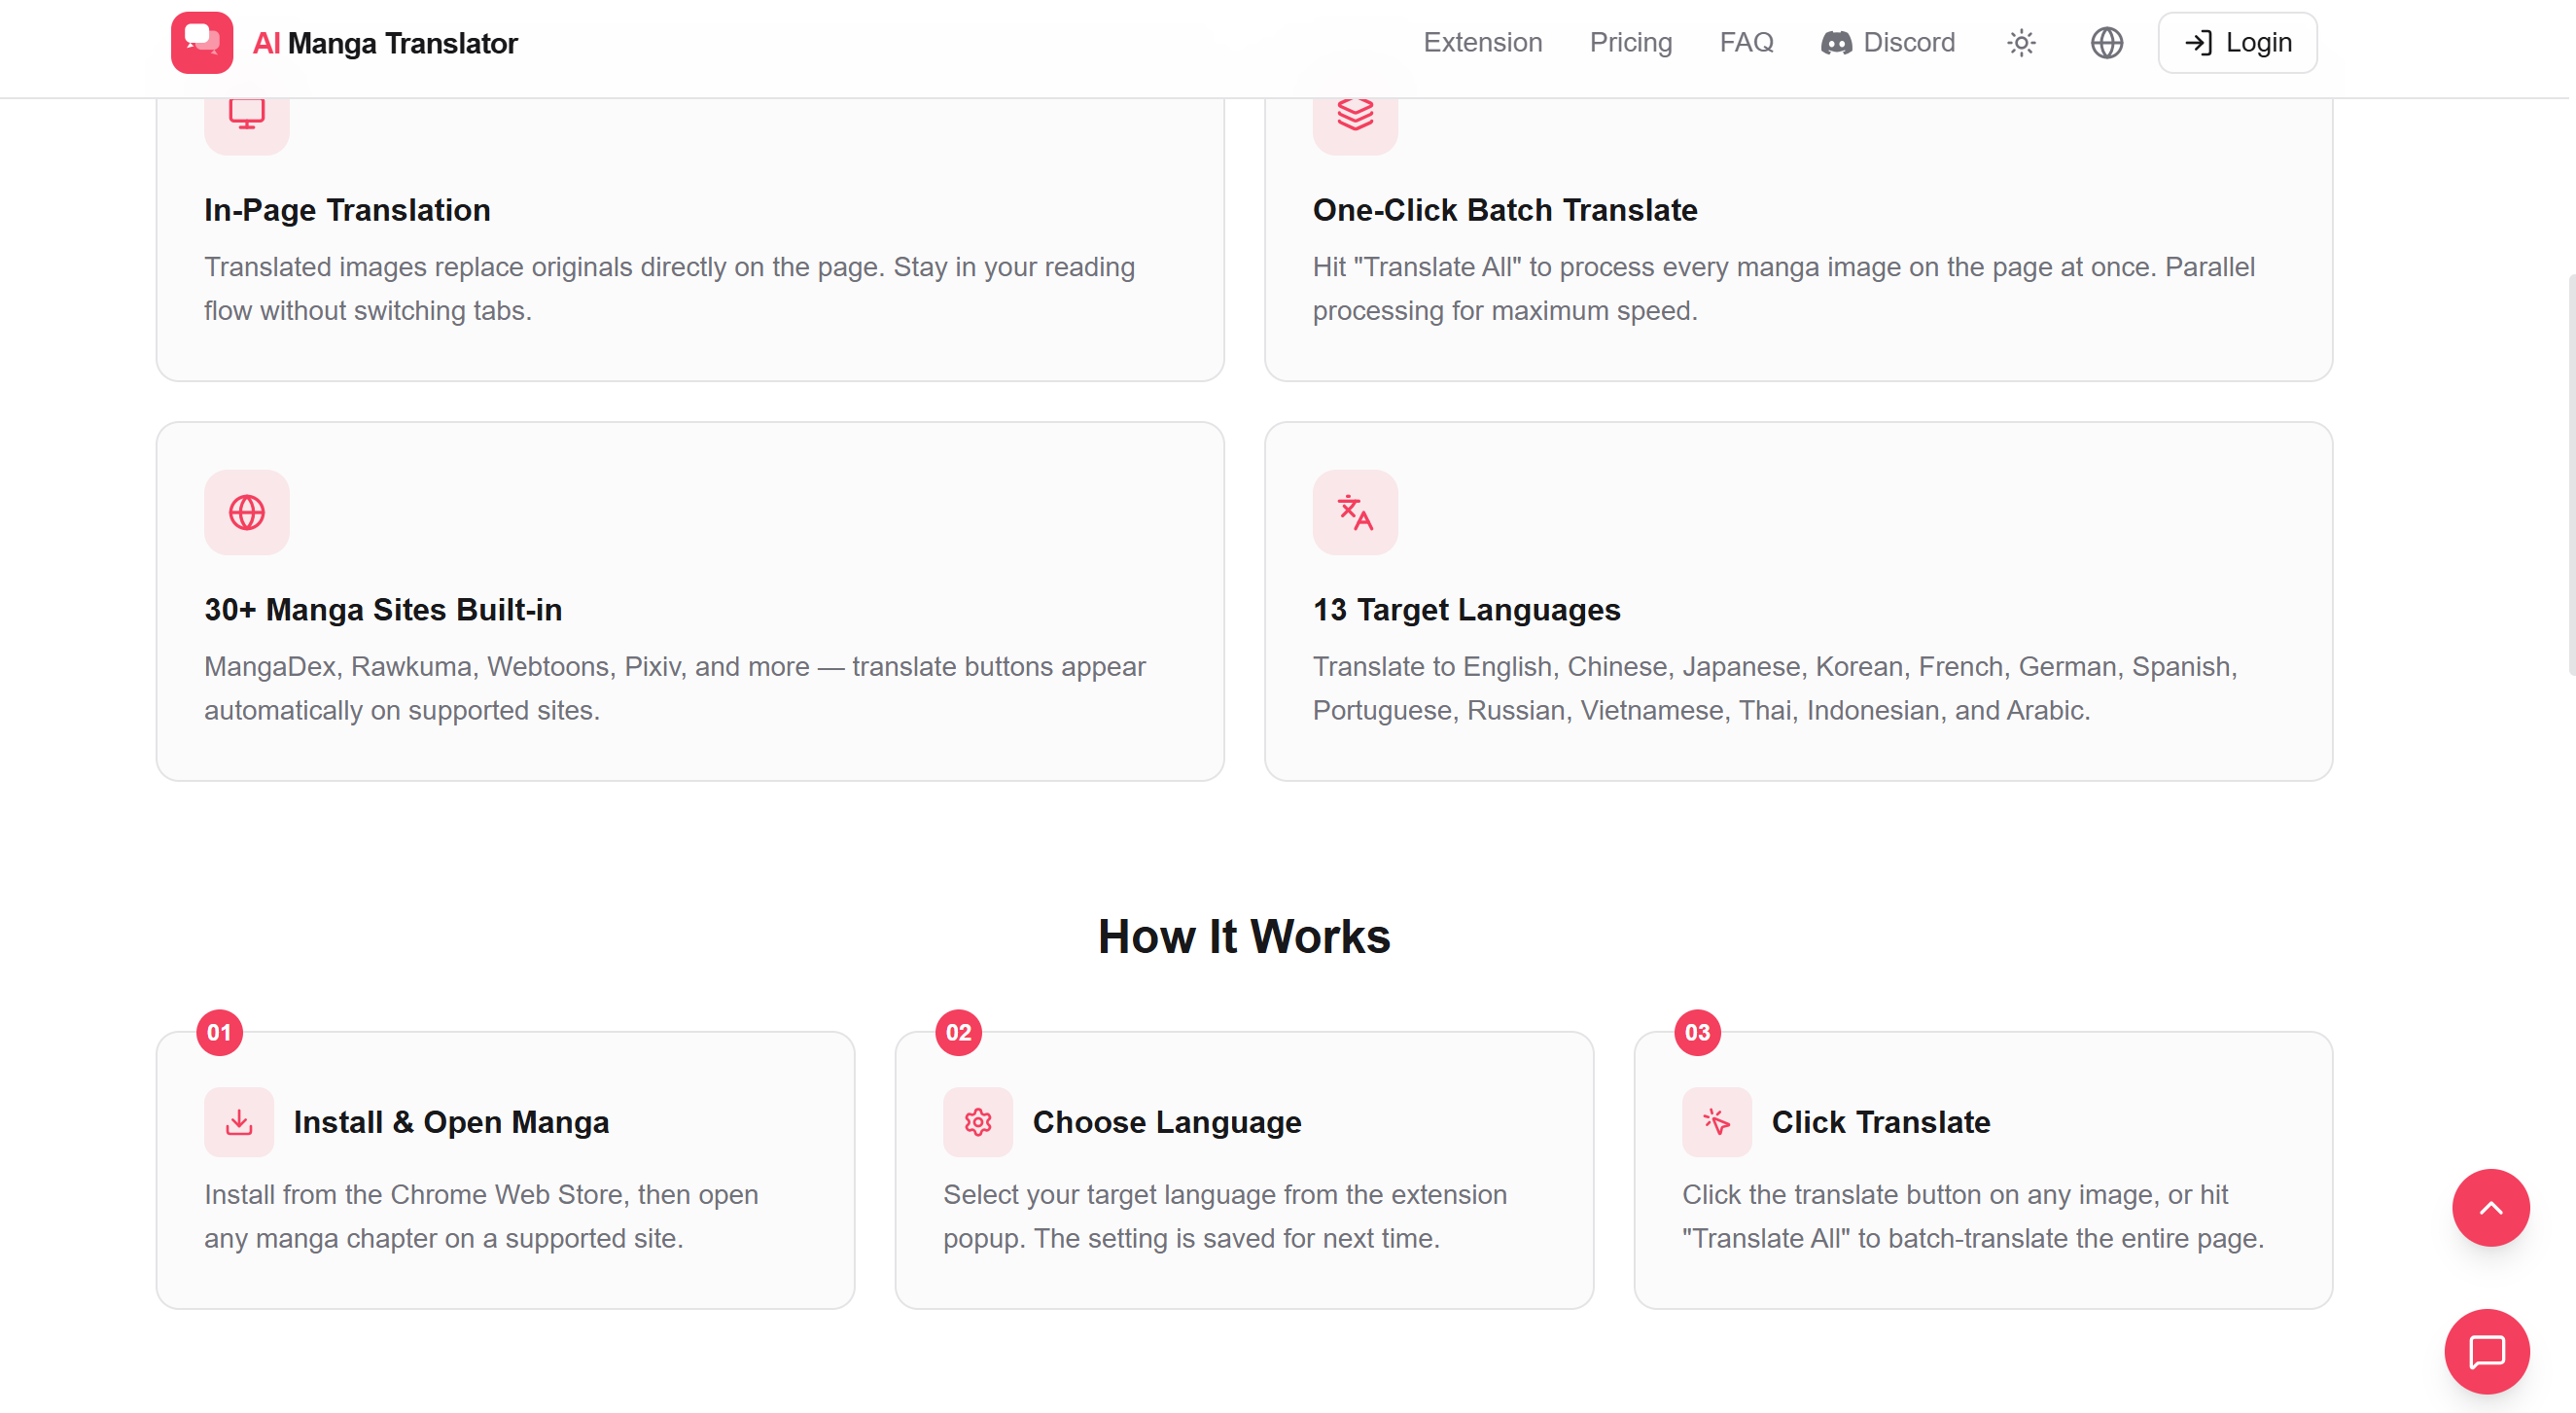Open the Extension nav item

click(1482, 43)
